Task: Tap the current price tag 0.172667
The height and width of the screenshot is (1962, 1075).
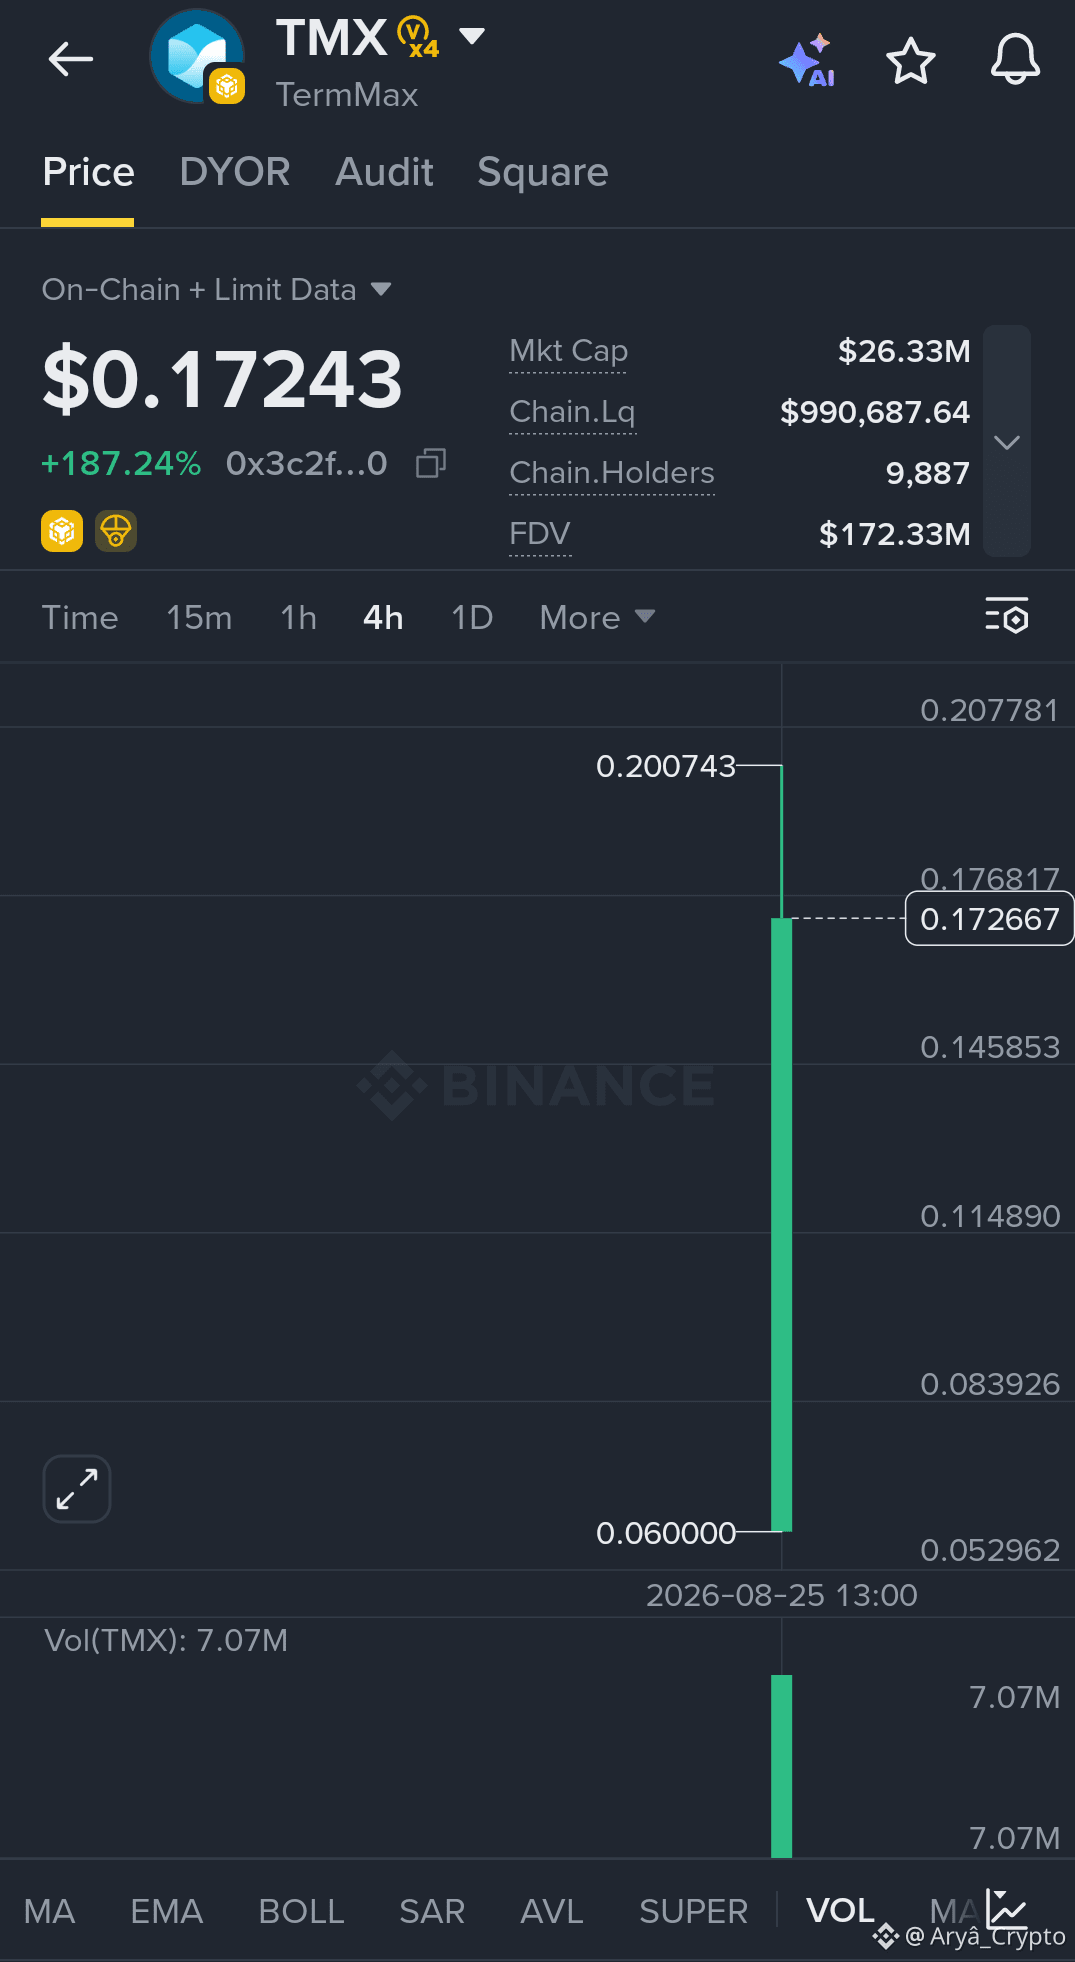Action: coord(989,918)
